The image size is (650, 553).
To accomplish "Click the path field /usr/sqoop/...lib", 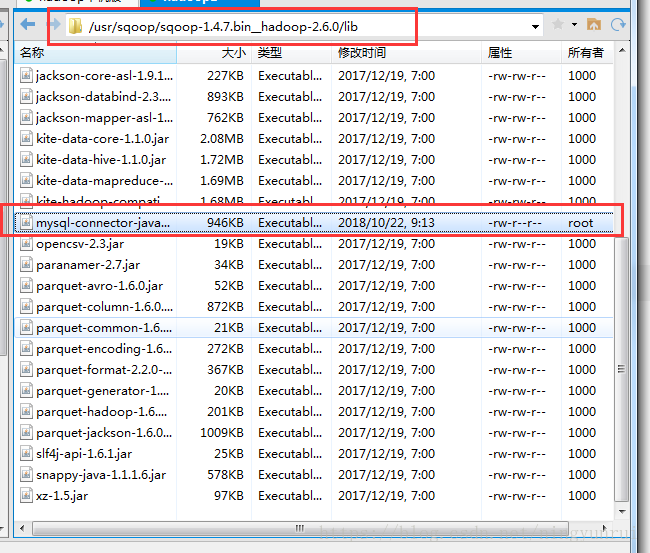I will click(305, 27).
